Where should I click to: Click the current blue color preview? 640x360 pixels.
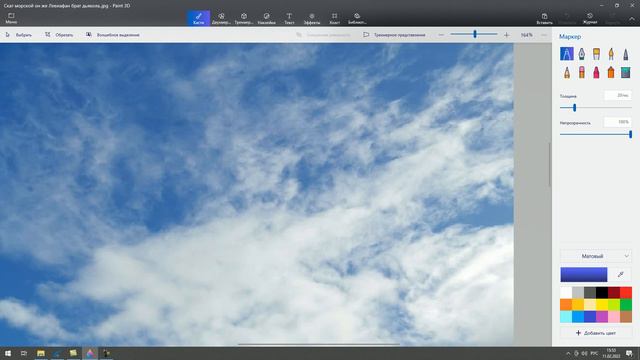click(x=584, y=275)
